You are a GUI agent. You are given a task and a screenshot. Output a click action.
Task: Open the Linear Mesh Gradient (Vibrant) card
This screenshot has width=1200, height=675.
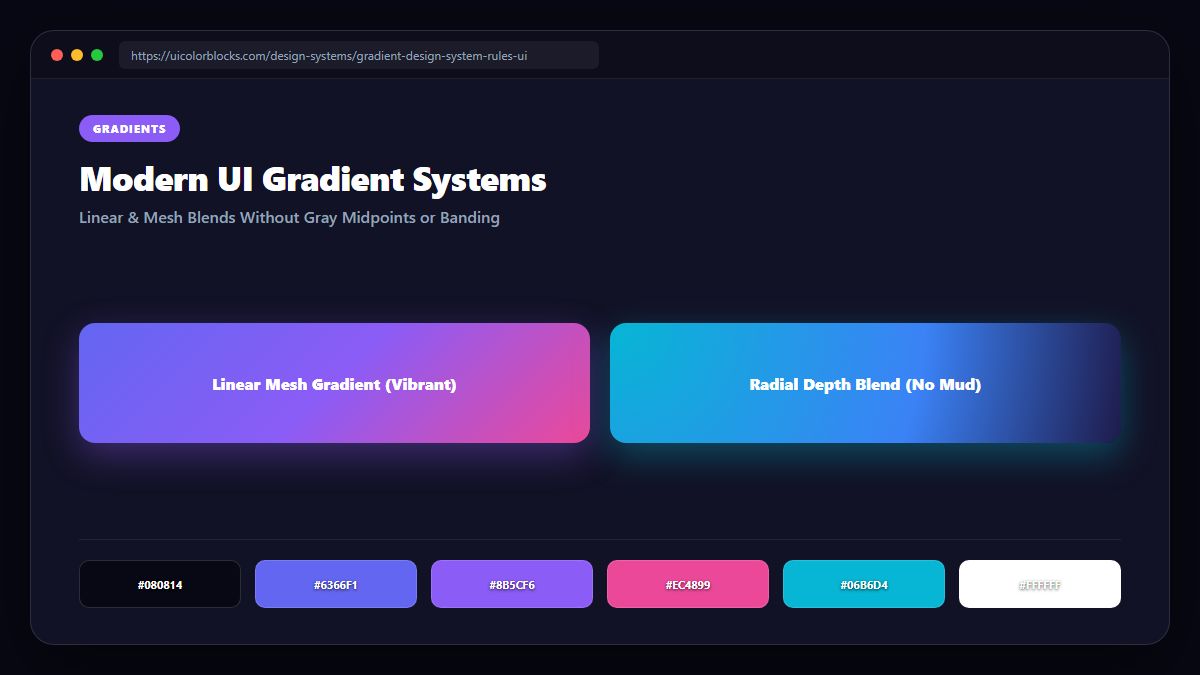(x=334, y=383)
